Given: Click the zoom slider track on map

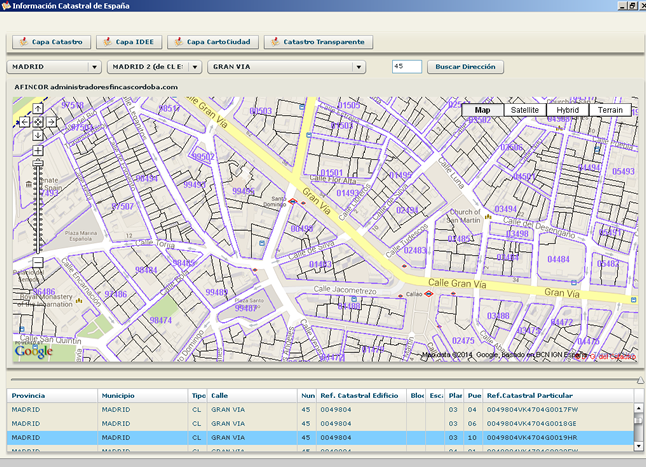Looking at the screenshot, I should tap(38, 210).
